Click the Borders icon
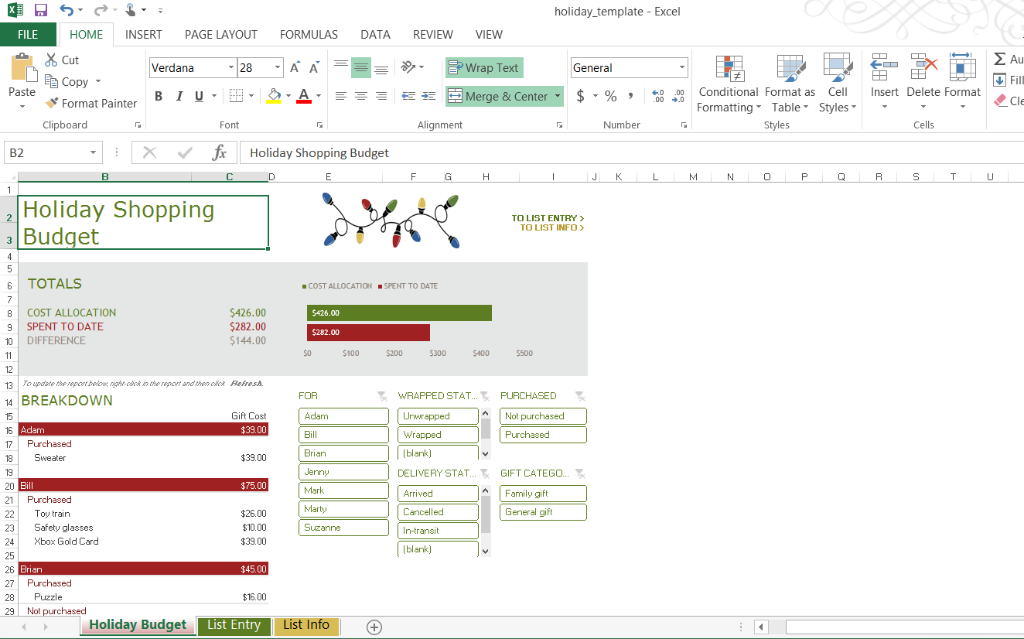1024x639 pixels. (236, 95)
